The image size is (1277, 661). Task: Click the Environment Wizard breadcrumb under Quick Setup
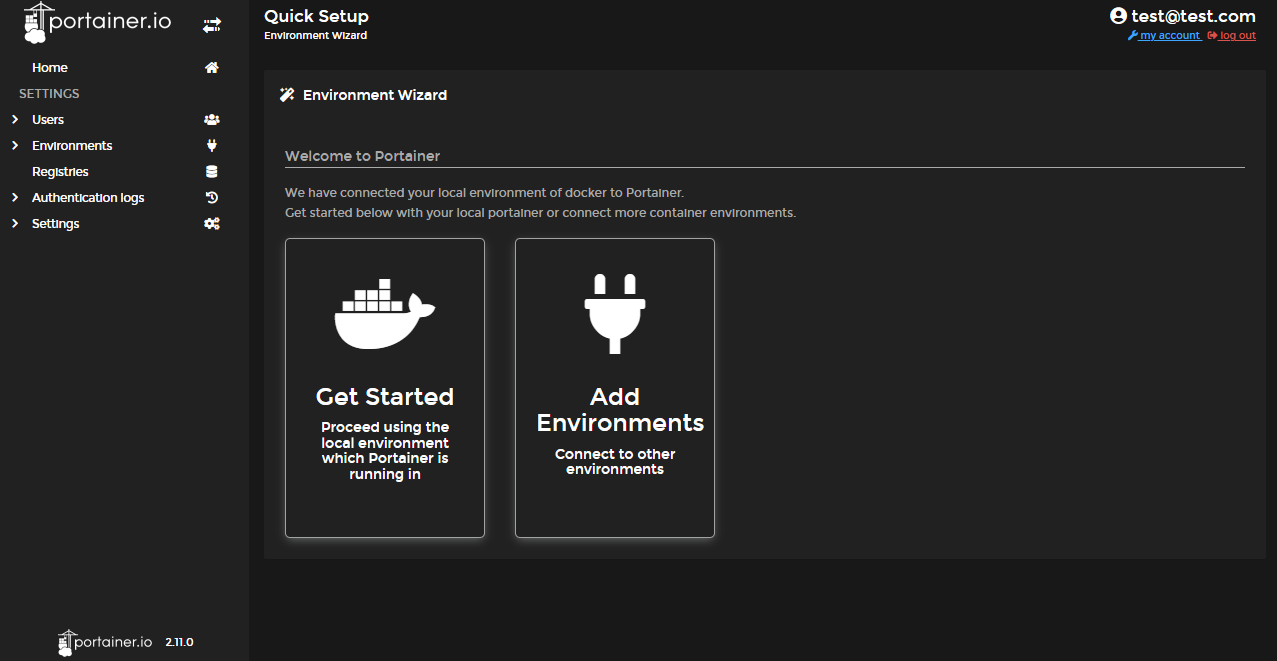click(x=315, y=36)
